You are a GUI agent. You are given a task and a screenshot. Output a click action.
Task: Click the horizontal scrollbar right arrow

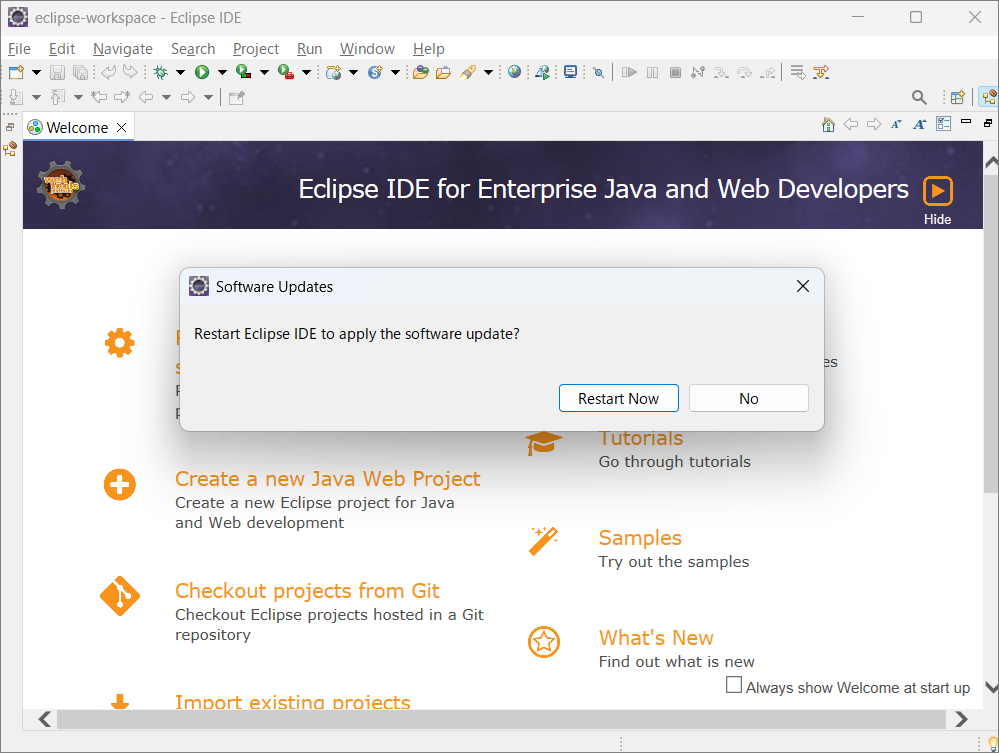[961, 719]
